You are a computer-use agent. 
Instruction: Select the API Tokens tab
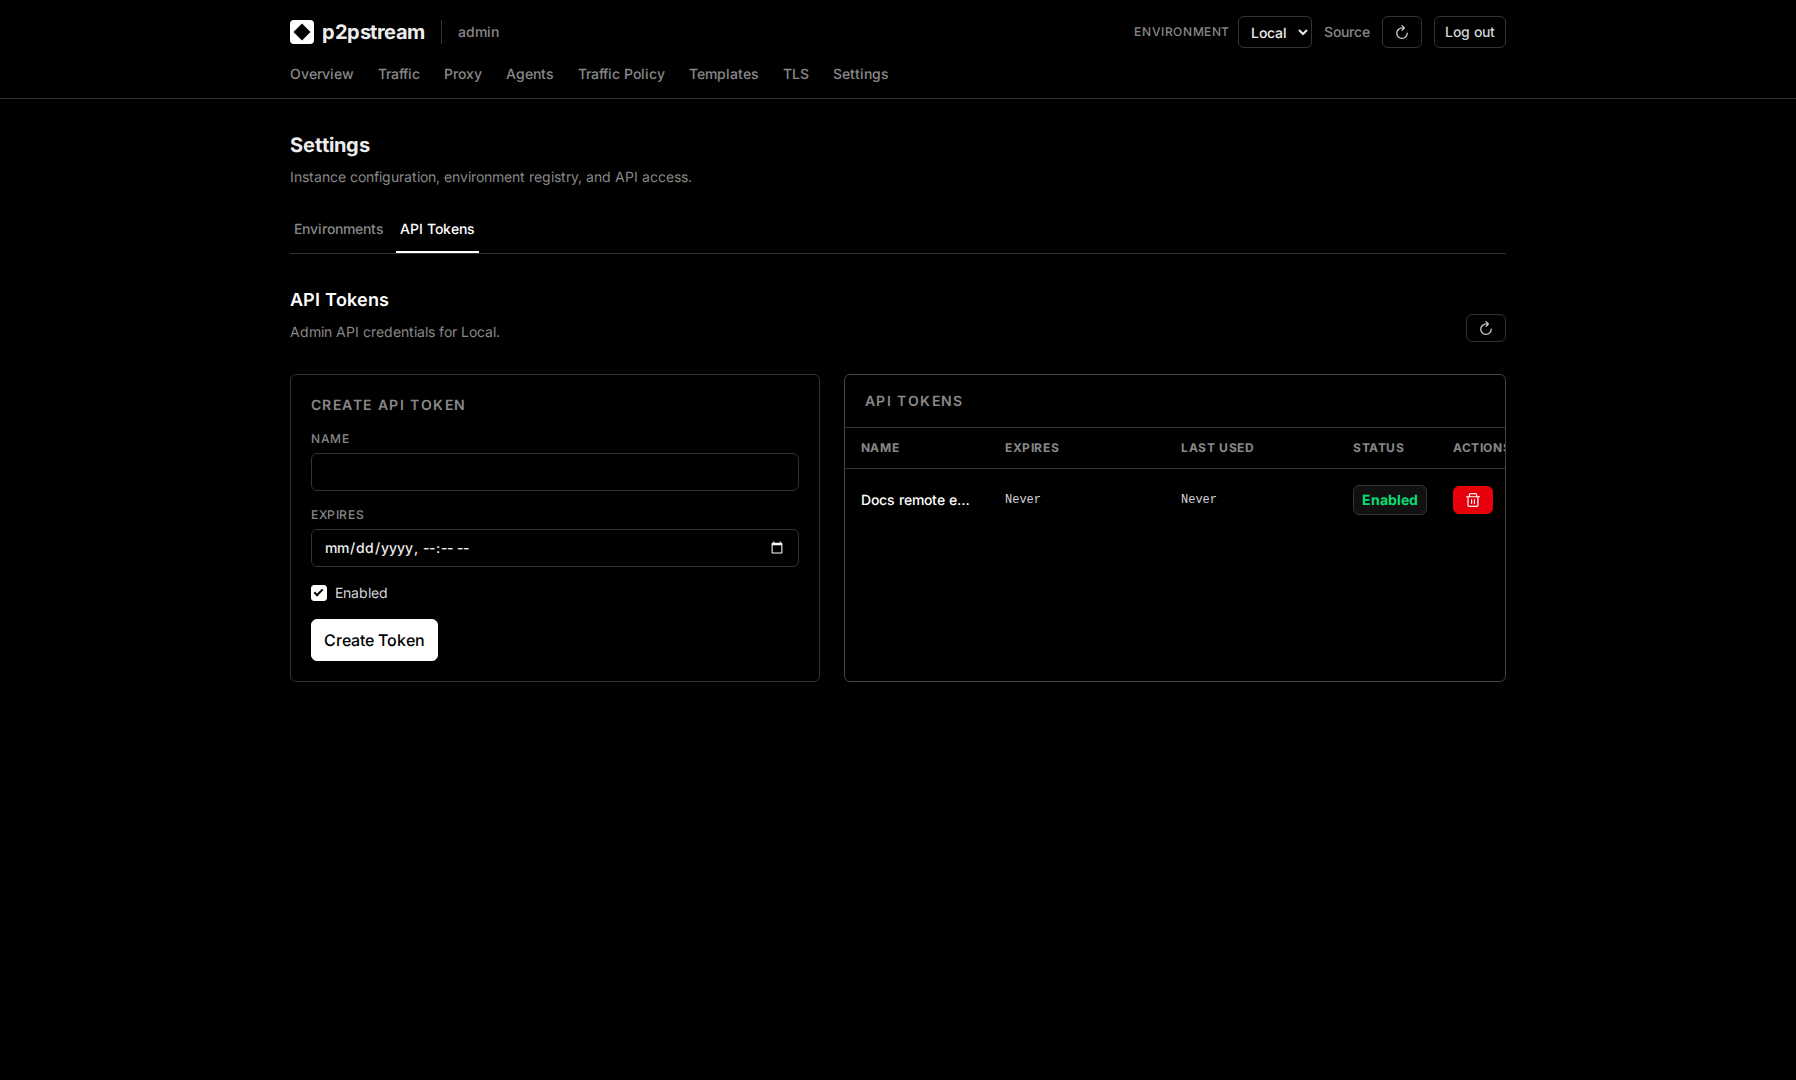(437, 229)
